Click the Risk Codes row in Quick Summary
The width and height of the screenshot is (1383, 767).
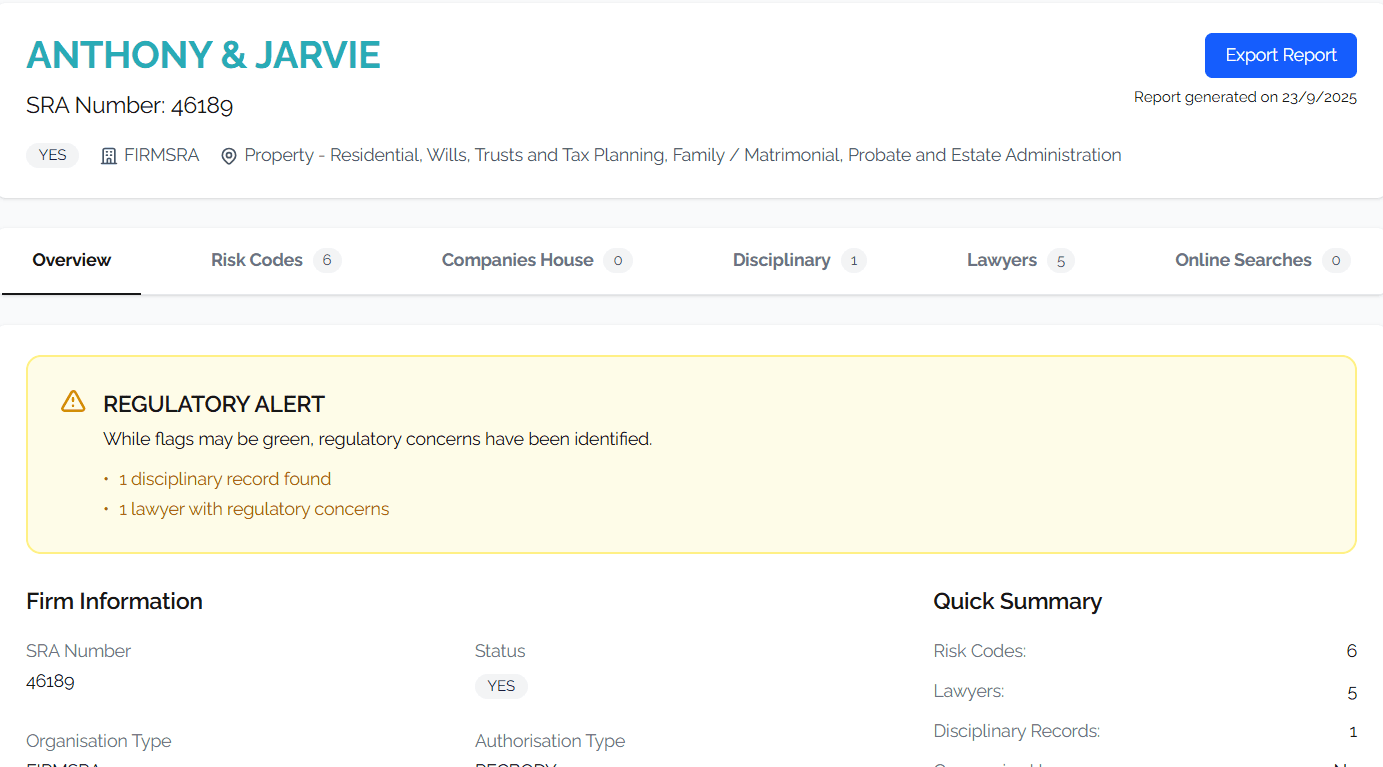point(1144,651)
